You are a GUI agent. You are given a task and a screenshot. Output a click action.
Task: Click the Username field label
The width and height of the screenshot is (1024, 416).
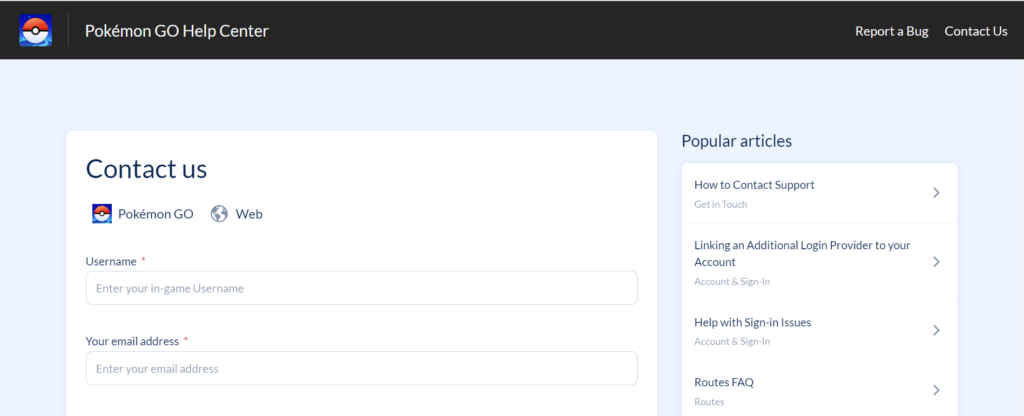coord(111,261)
